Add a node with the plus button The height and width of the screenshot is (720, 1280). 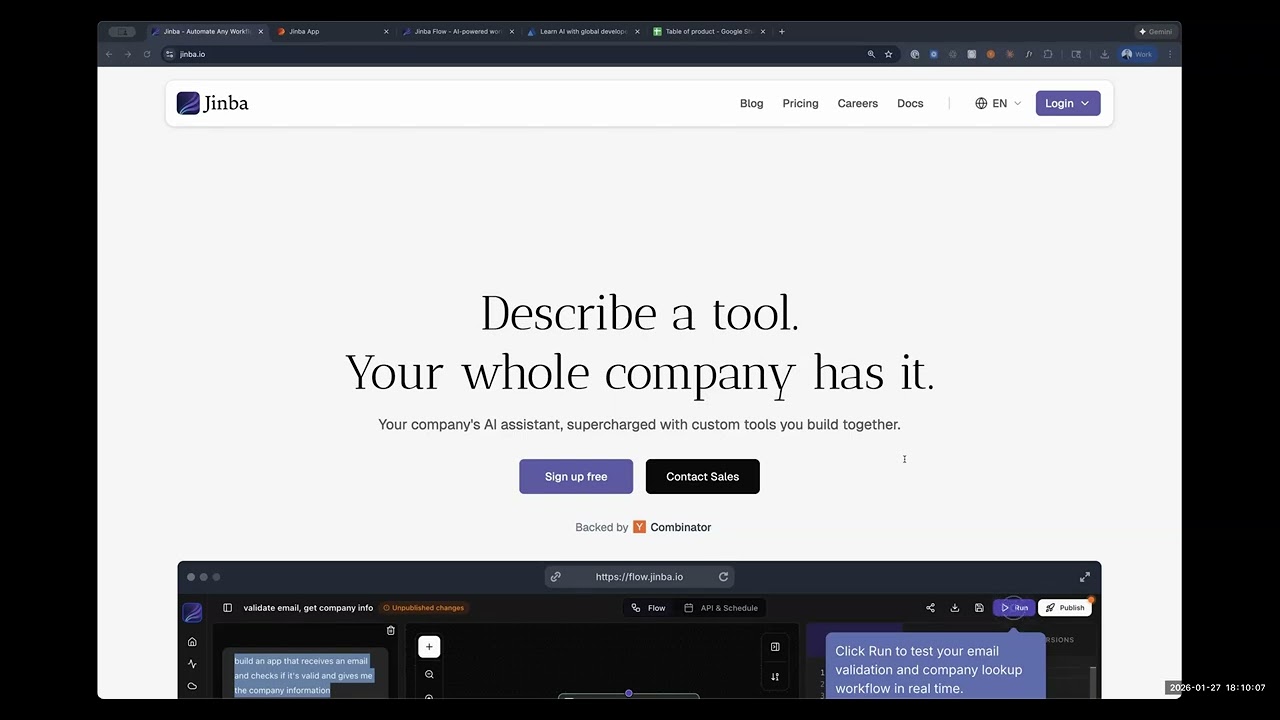coord(429,647)
